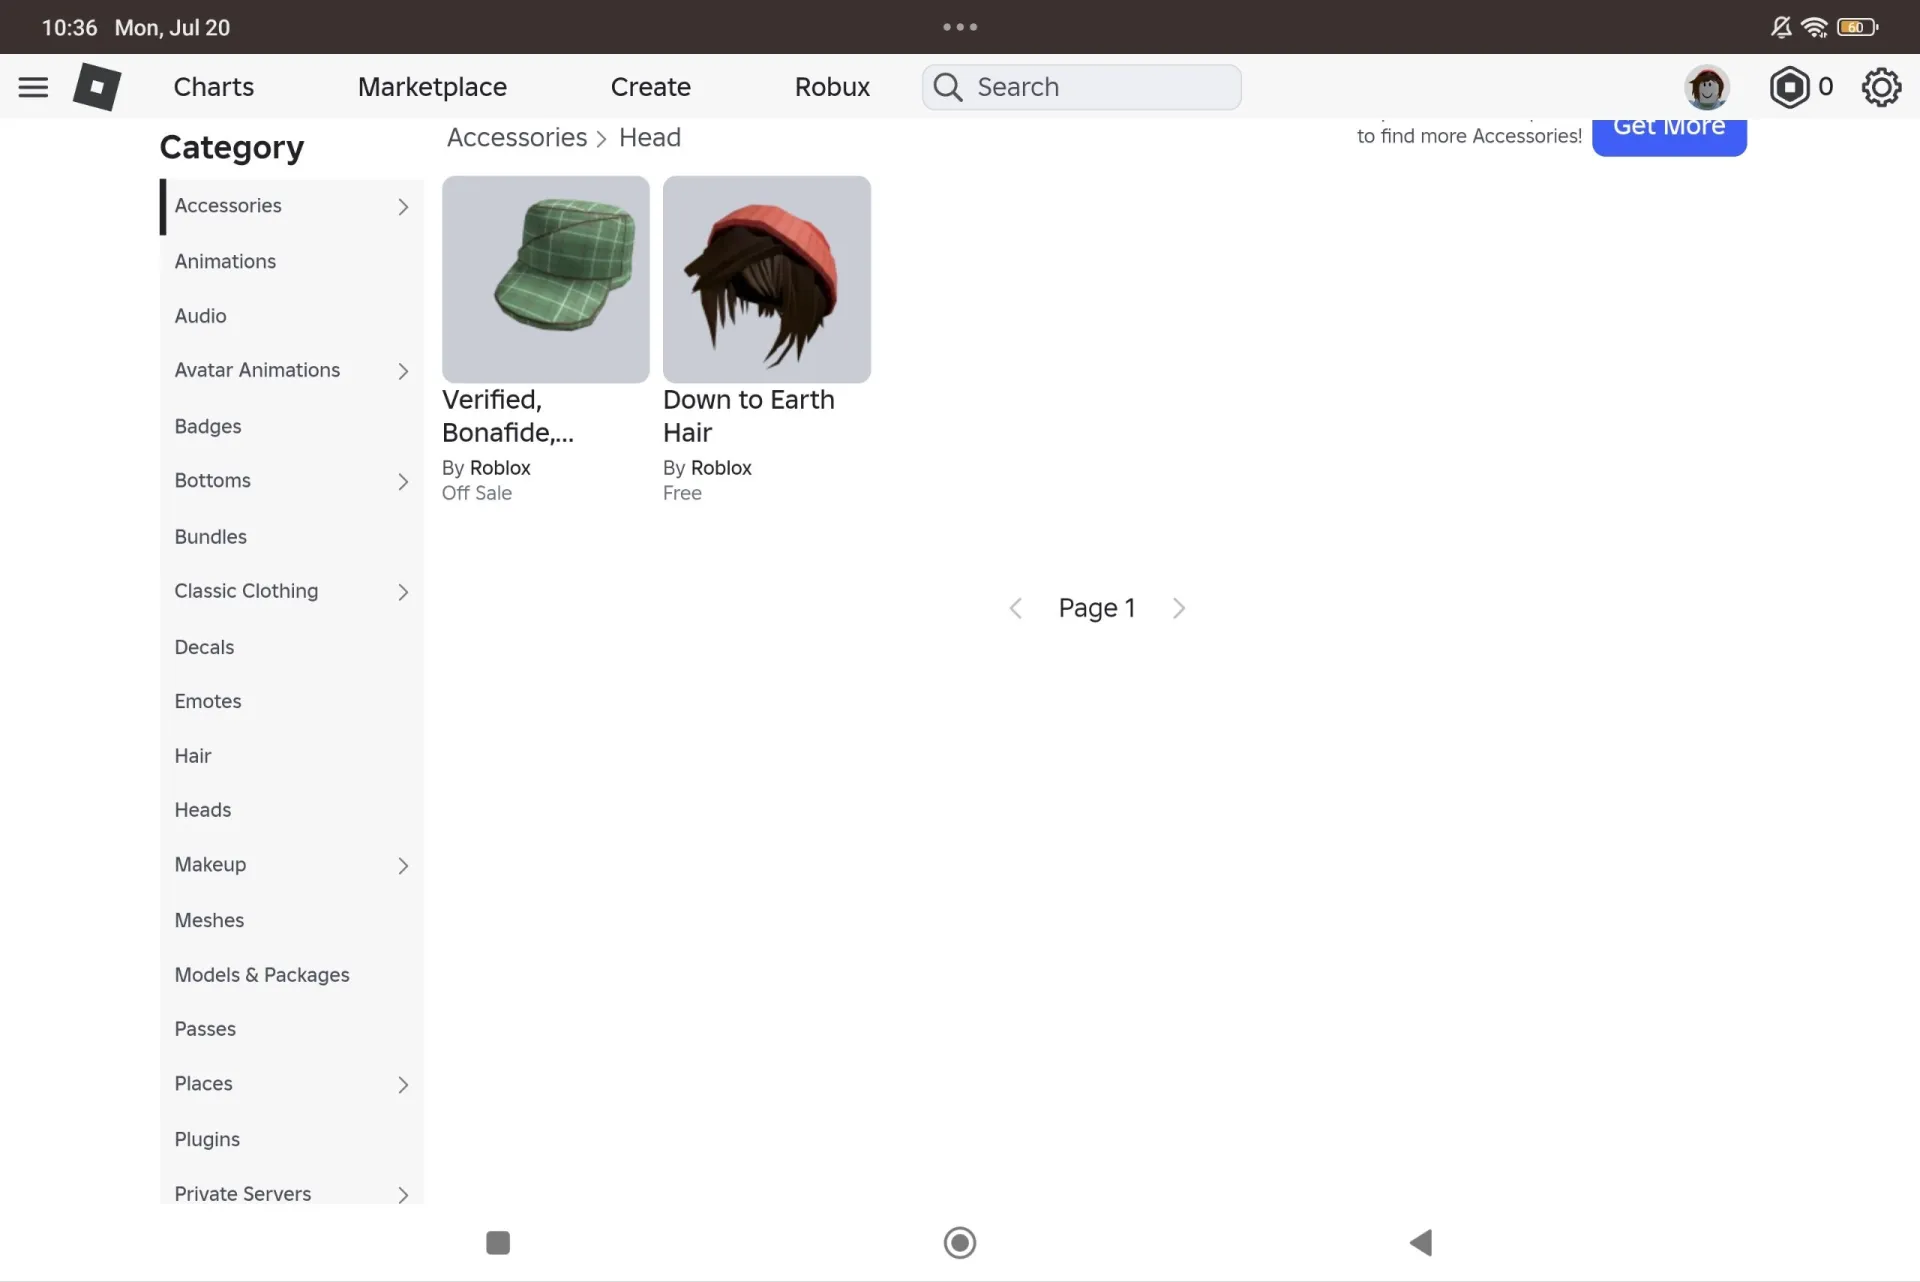The width and height of the screenshot is (1920, 1282).
Task: Tap the Android back triangle button
Action: 1421,1242
